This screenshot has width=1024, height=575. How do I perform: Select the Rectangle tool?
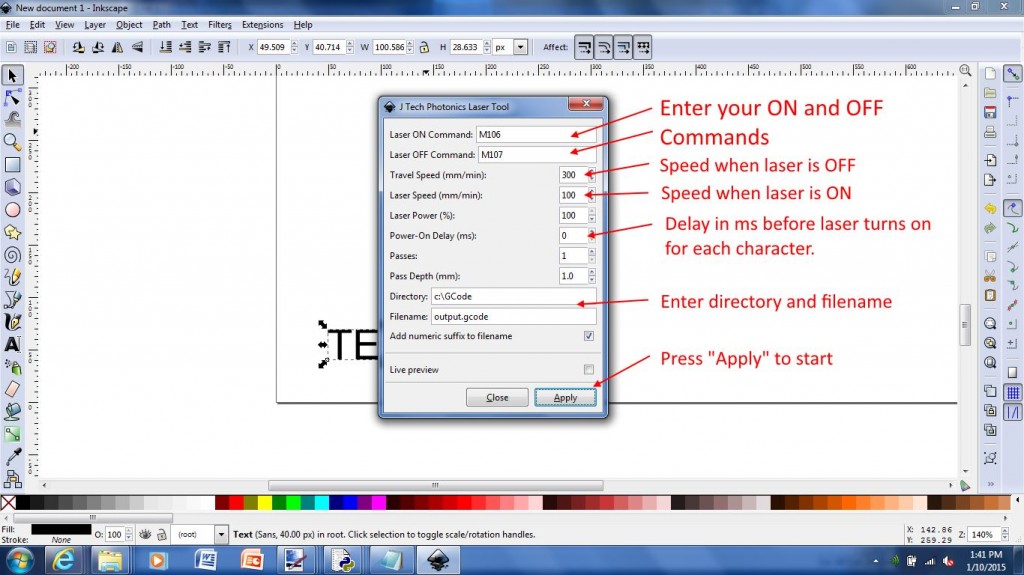click(12, 165)
